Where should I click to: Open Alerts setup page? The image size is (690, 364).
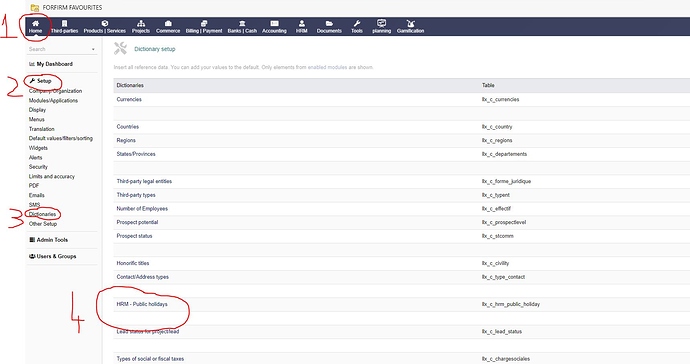point(36,158)
